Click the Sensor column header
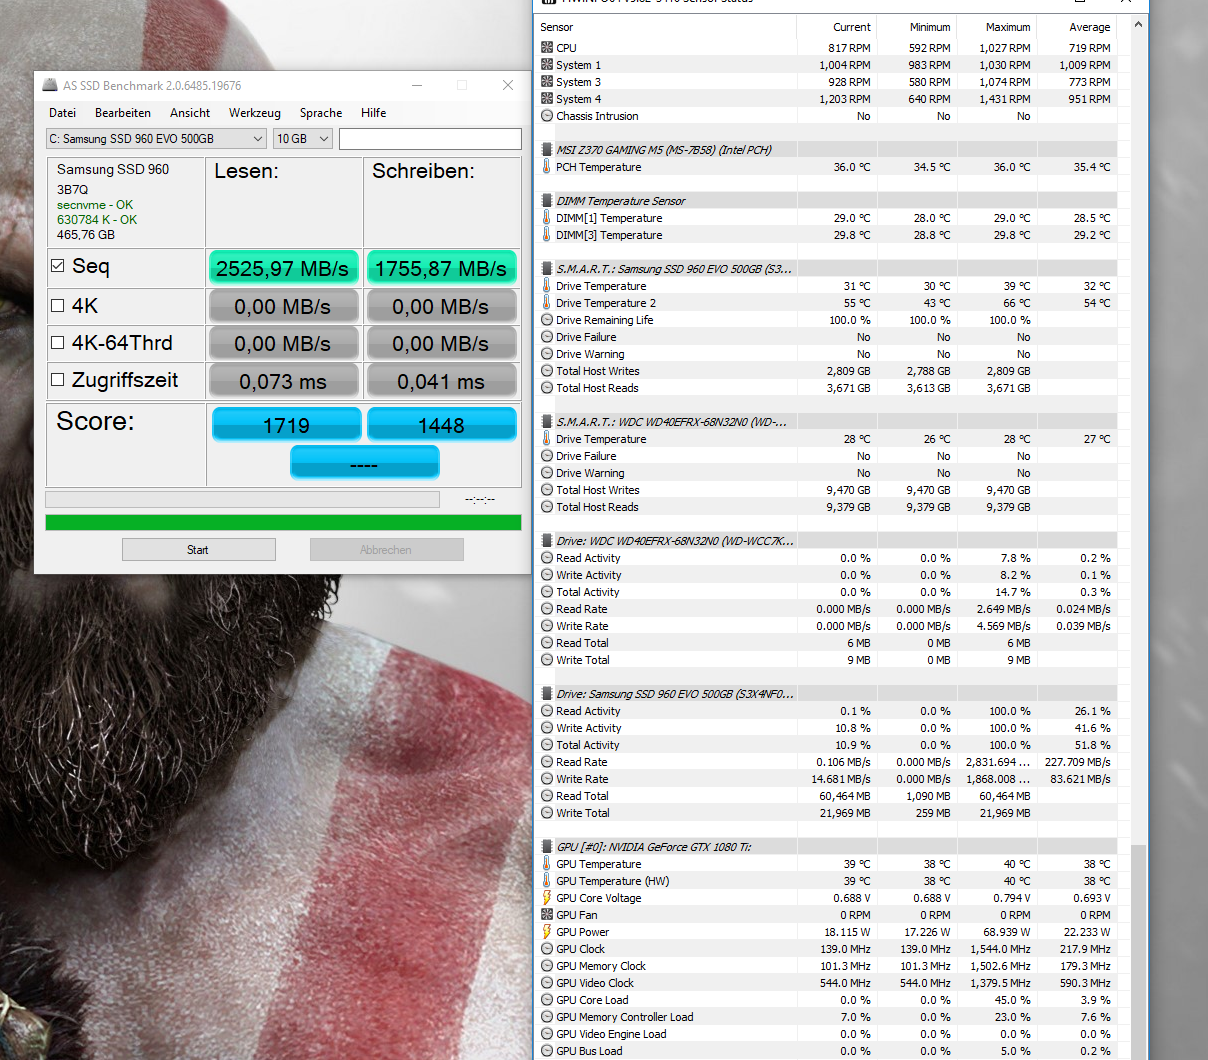The image size is (1208, 1060). coord(667,27)
